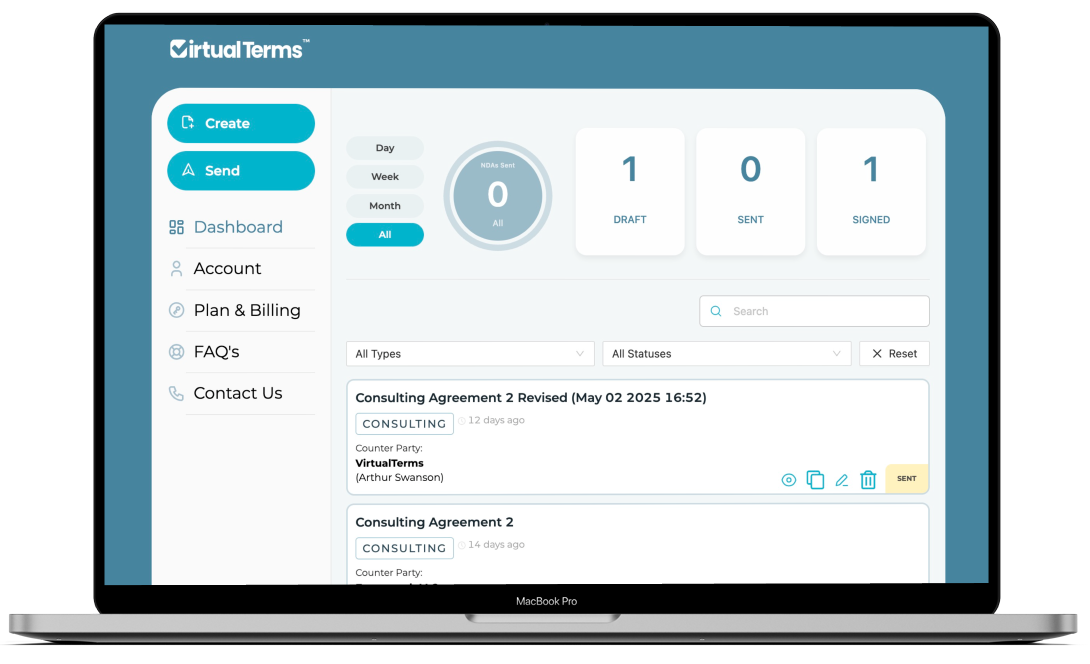The width and height of the screenshot is (1090, 664).
Task: Click the Dashboard grid icon
Action: (177, 227)
